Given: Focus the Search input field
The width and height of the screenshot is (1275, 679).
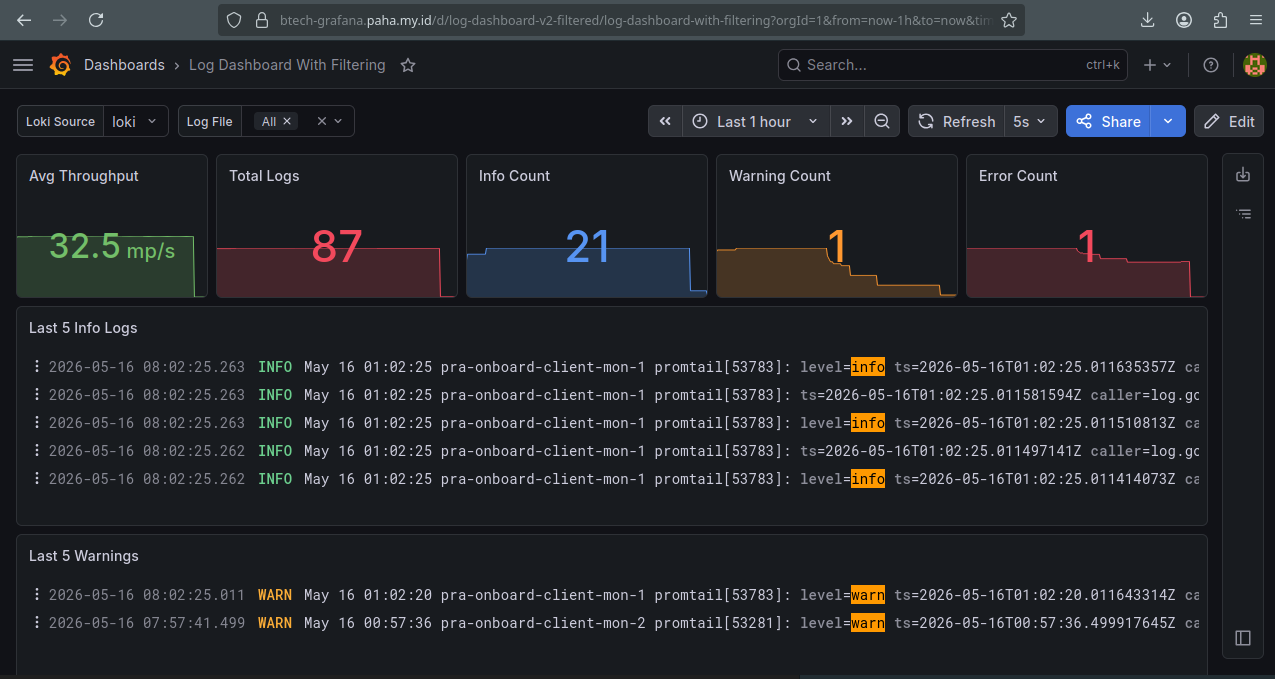Looking at the screenshot, I should pos(953,65).
